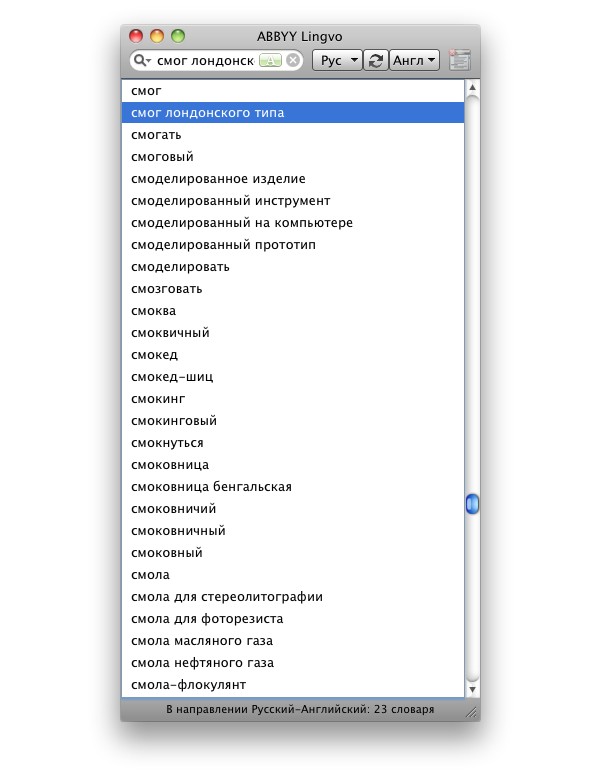This screenshot has width=600, height=776.
Task: Click the scrollbar down arrow
Action: tap(472, 689)
